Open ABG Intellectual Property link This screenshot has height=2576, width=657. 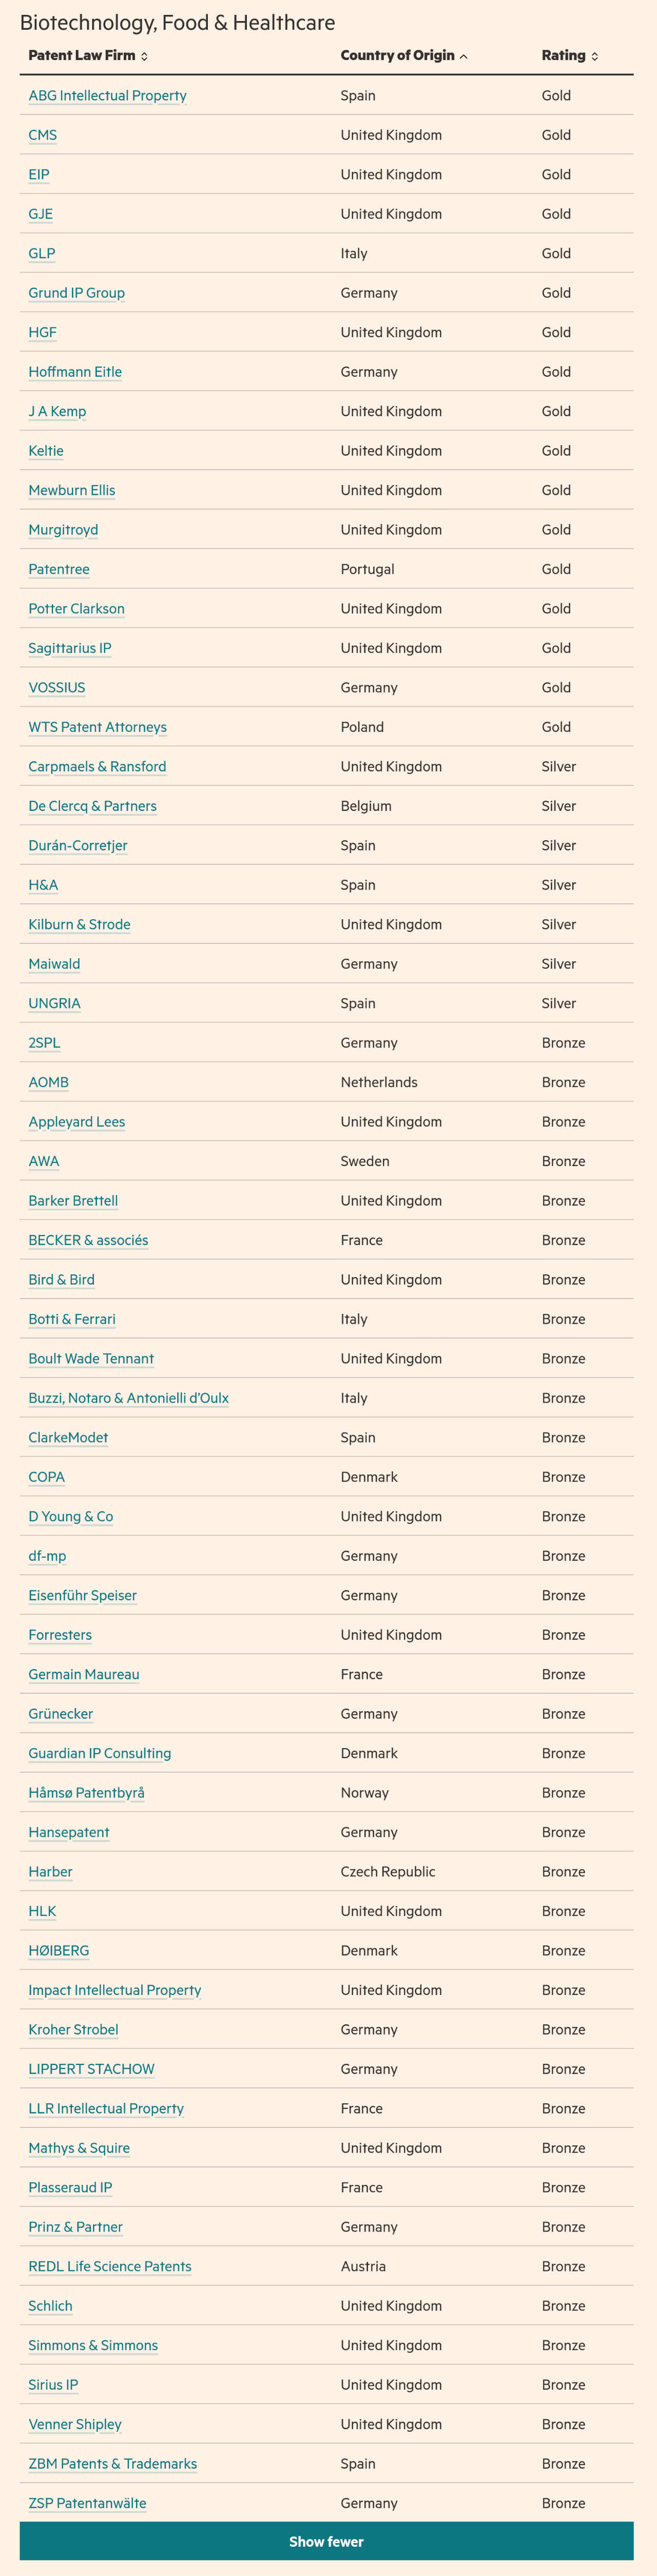tap(107, 96)
